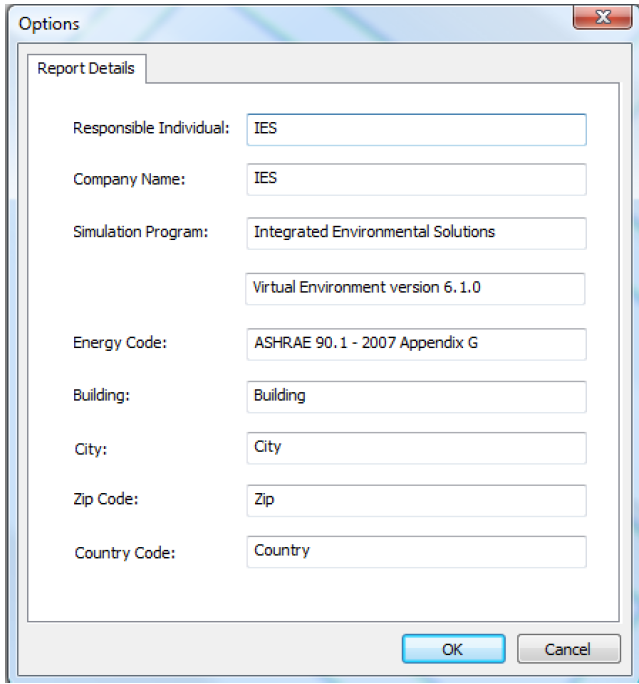Click the Country Code text field
639x684 pixels.
tap(415, 551)
